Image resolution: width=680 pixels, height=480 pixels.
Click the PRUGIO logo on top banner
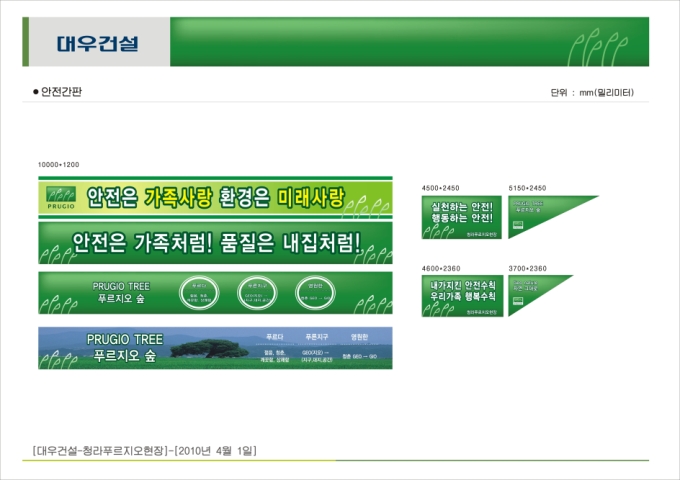point(59,198)
